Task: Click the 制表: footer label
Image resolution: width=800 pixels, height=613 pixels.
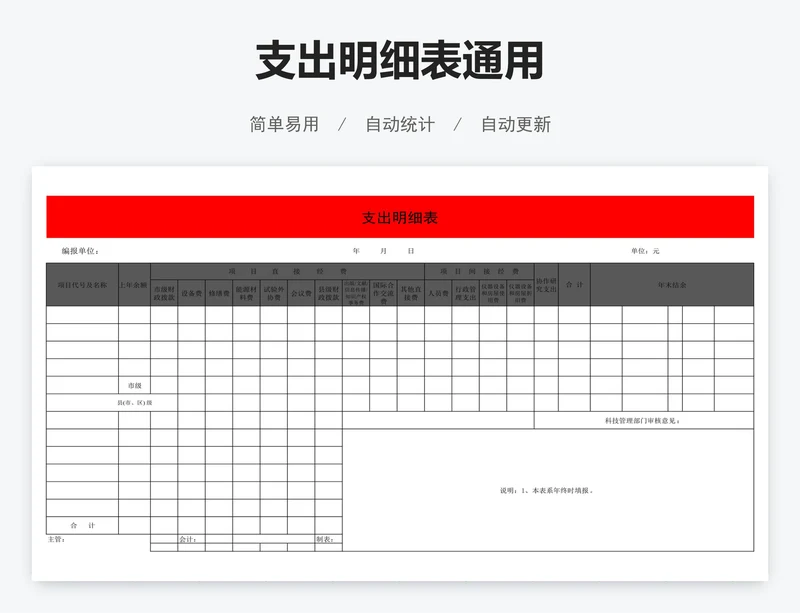Action: pos(324,540)
